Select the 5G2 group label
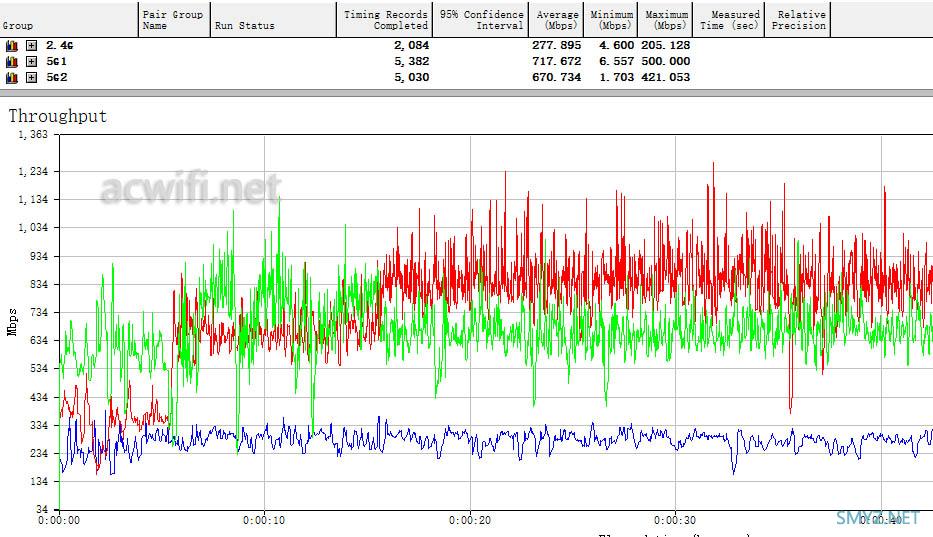The width and height of the screenshot is (933, 537). pos(57,77)
